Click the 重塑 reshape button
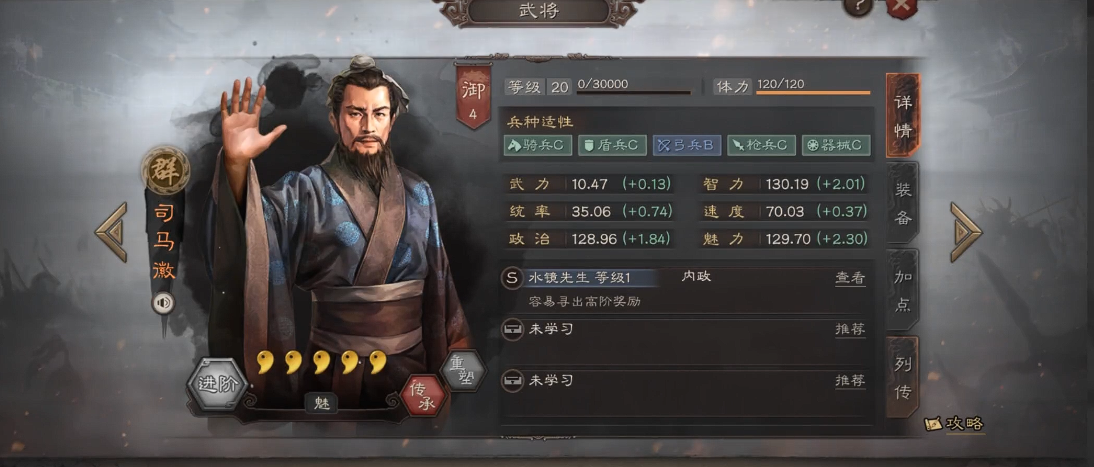 coord(464,370)
